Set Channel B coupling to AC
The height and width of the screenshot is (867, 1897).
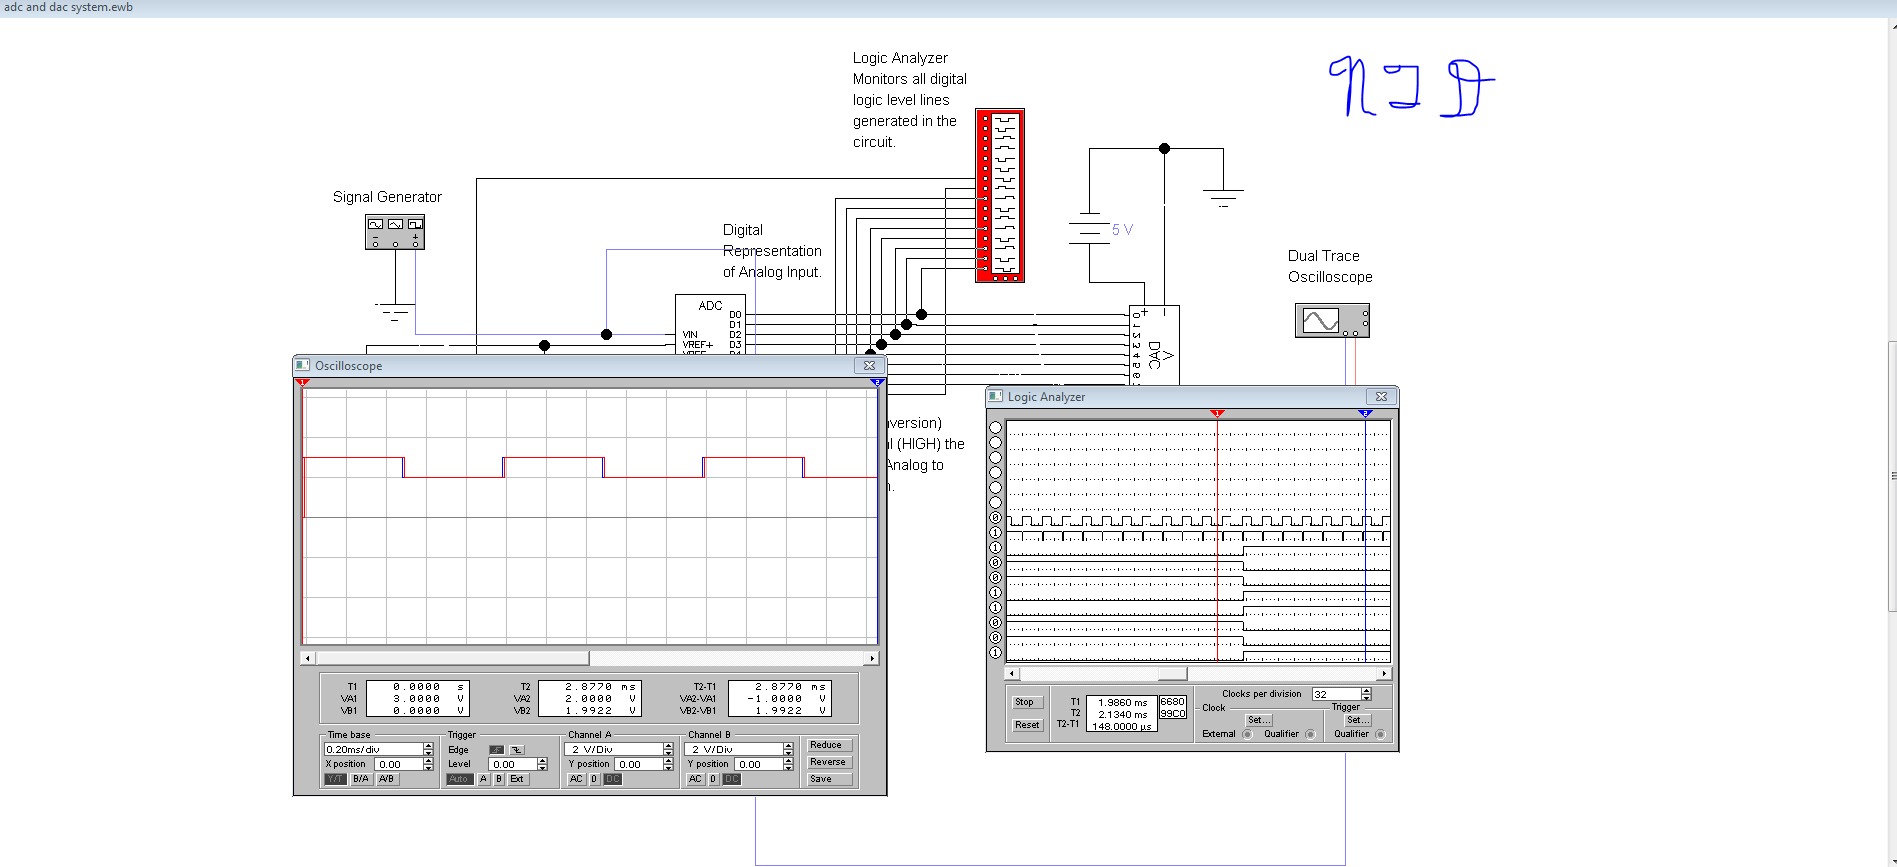[695, 779]
